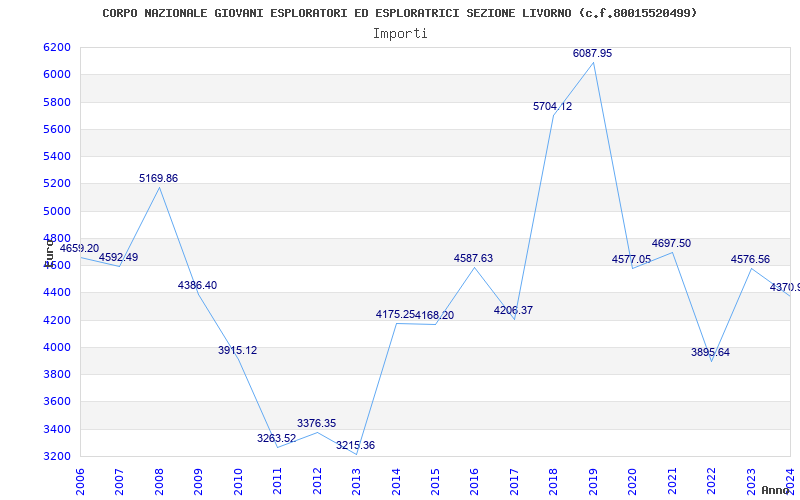Click x-axis year 2018
Screen dimensions: 800x500
point(554,482)
